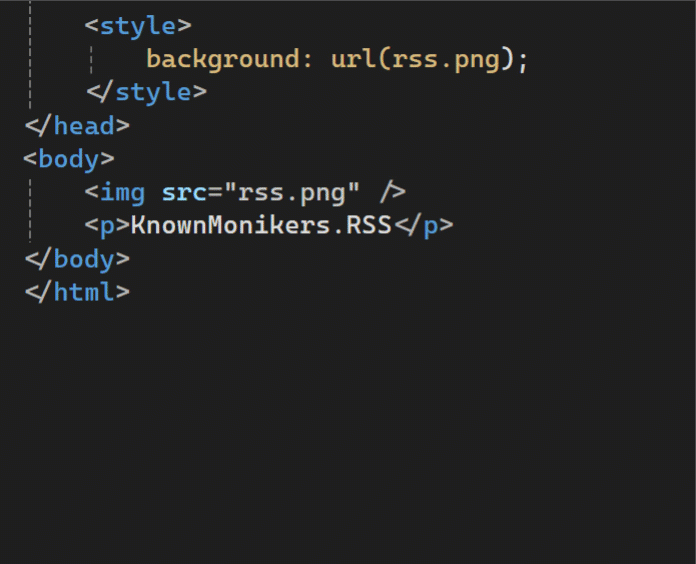The height and width of the screenshot is (564, 696).
Task: Place cursor on the img tag name
Action: [x=122, y=192]
